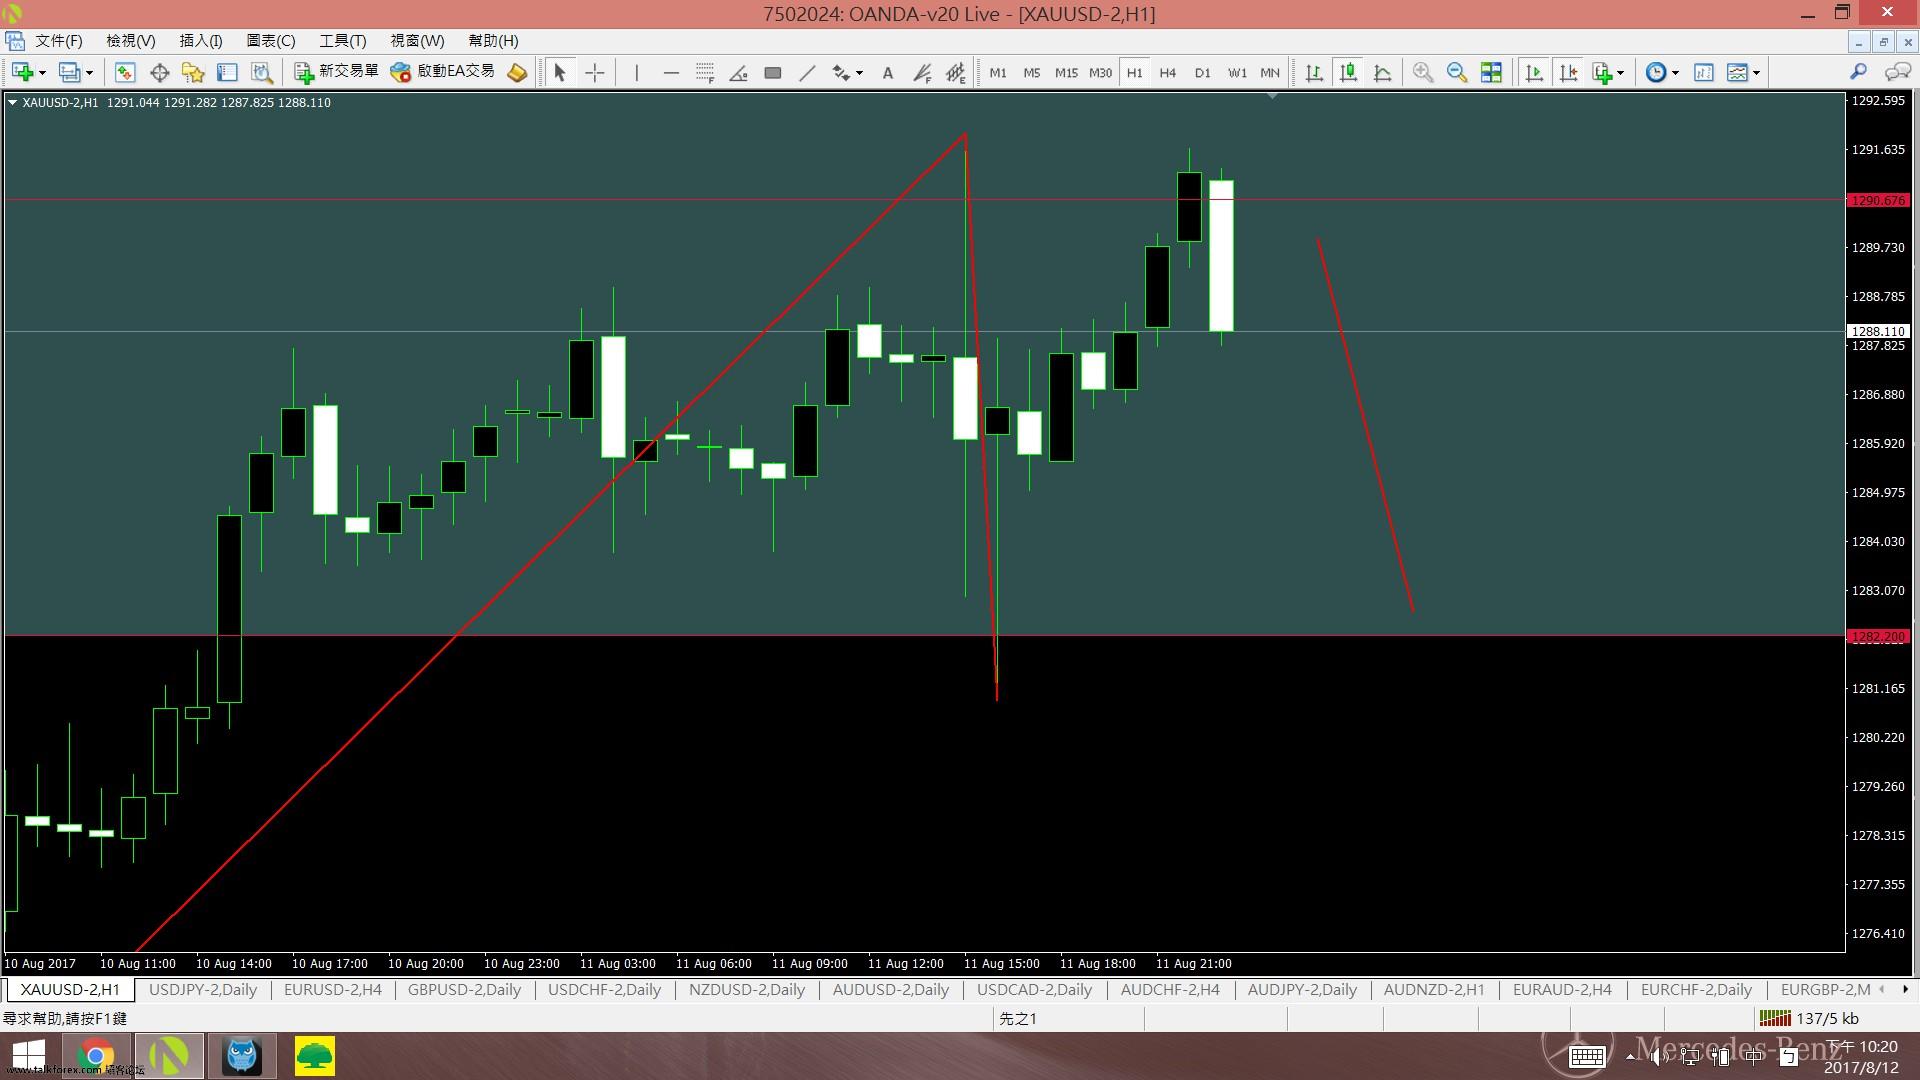Open the Indicators list tool
Screen dimensions: 1920x1080
click(x=1603, y=72)
